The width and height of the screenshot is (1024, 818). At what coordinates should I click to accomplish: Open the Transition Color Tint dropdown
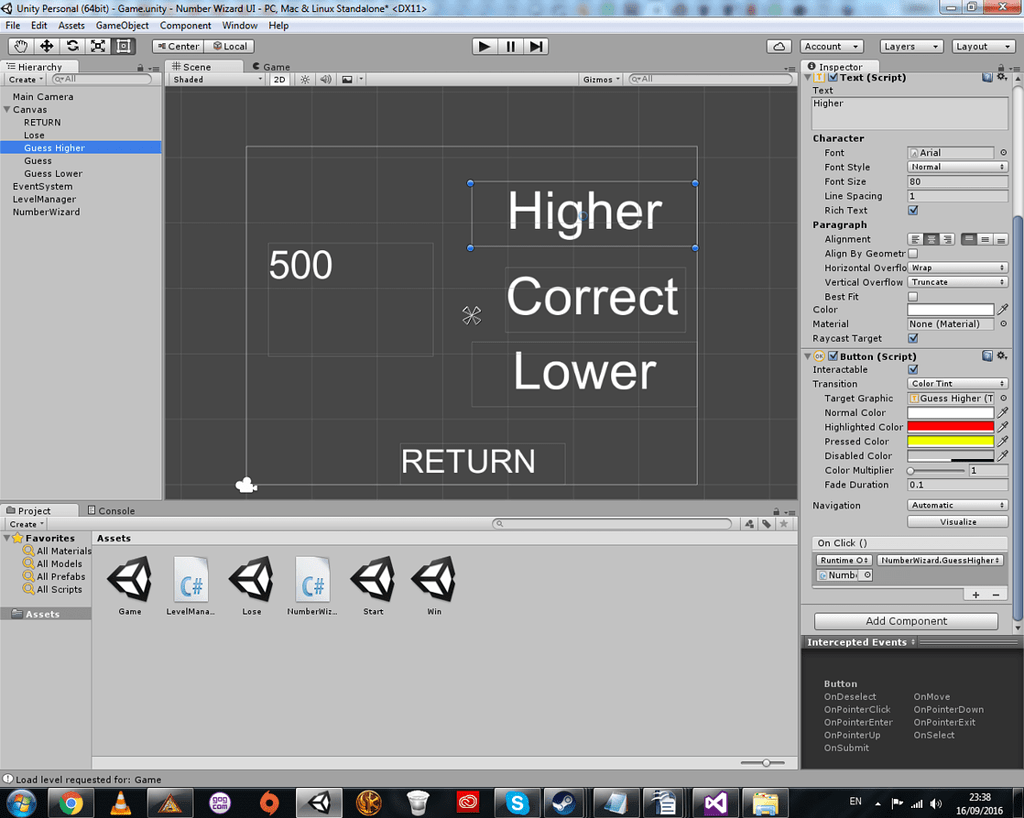click(x=957, y=384)
